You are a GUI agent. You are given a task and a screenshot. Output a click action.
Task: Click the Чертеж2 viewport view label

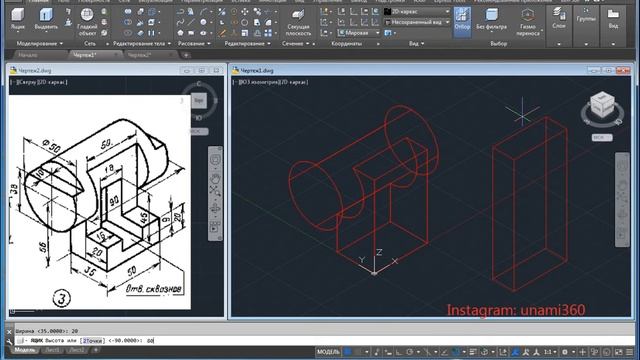coord(27,82)
